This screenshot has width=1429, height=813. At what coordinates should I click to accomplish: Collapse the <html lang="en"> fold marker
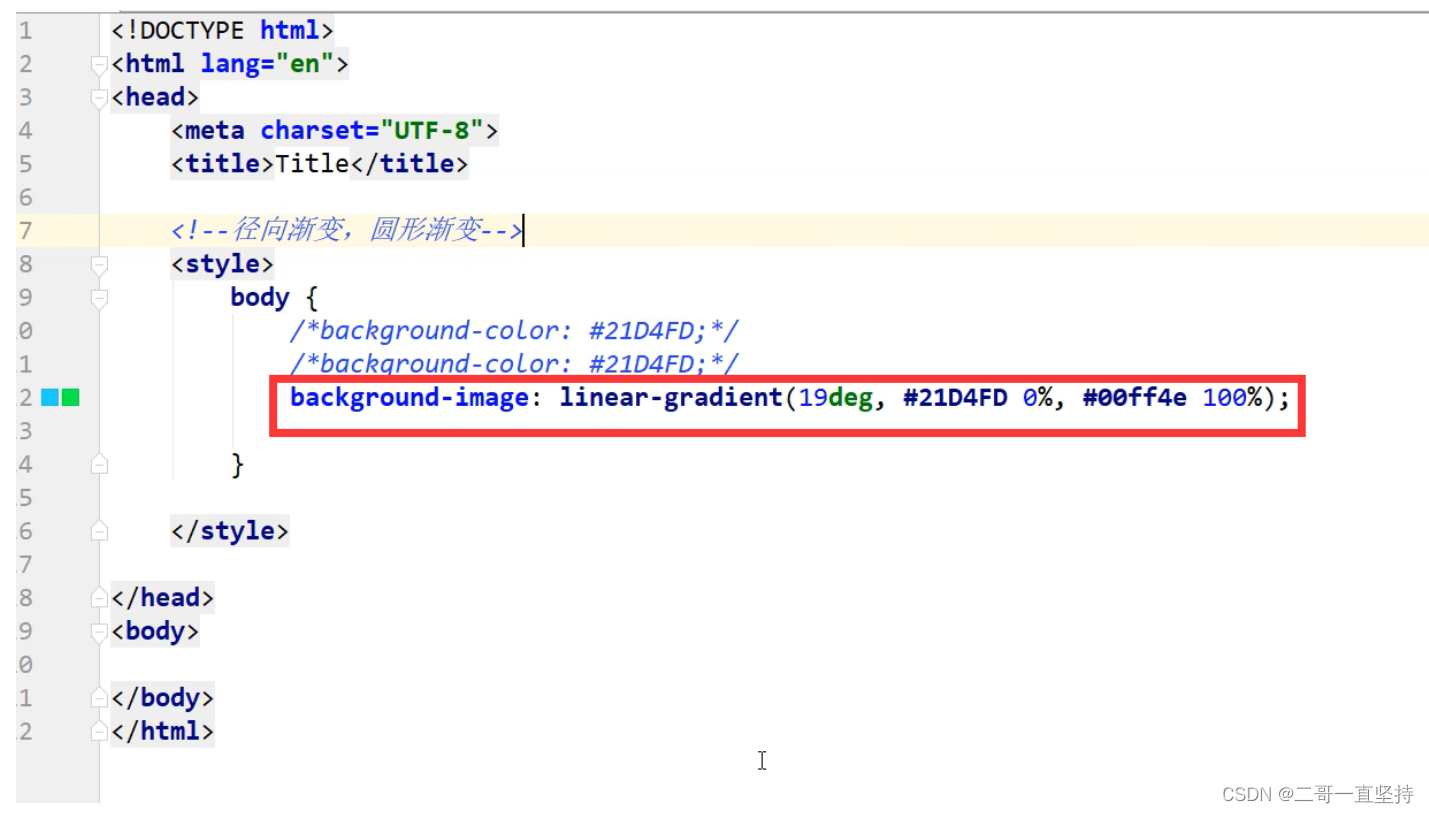pos(99,65)
